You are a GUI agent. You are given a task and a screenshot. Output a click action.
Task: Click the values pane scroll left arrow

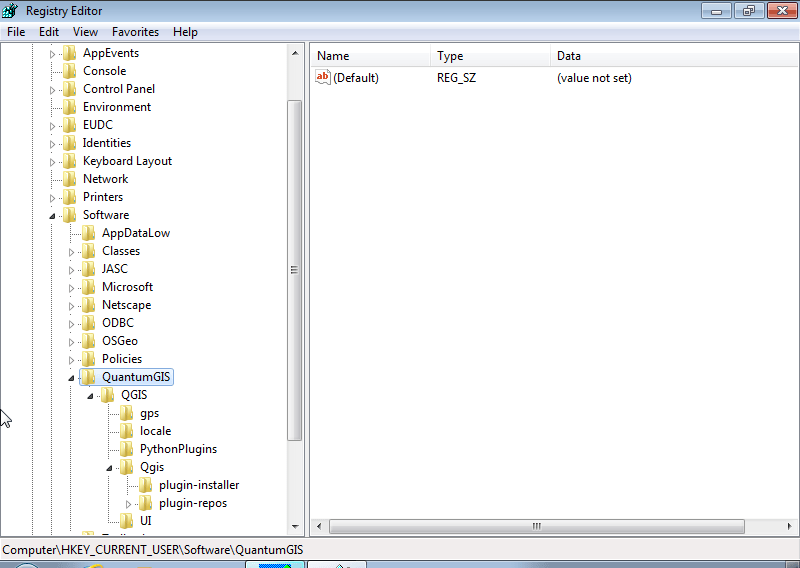pos(319,526)
